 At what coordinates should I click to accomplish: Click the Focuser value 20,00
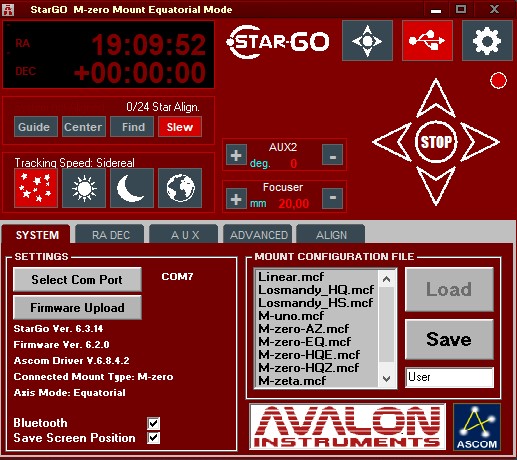(x=294, y=204)
